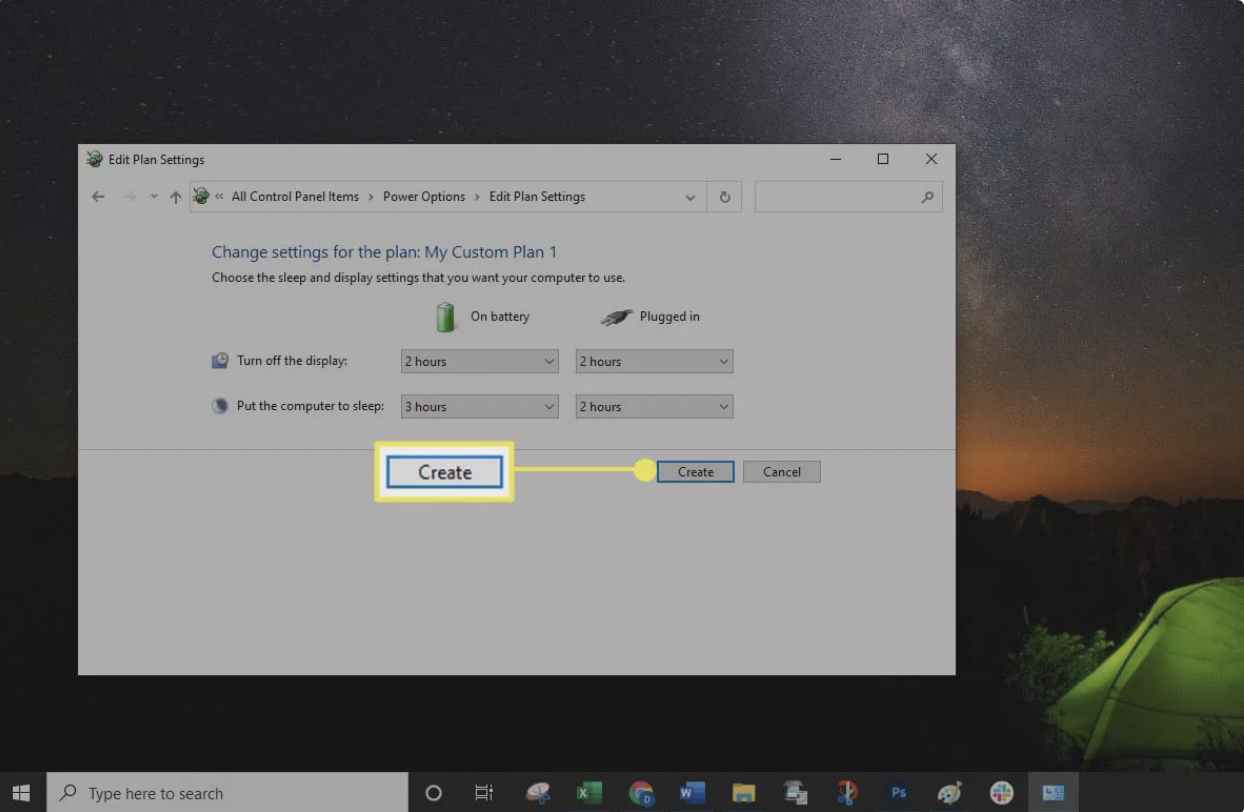Open Cortana from the taskbar circle
The height and width of the screenshot is (812, 1244).
click(434, 793)
